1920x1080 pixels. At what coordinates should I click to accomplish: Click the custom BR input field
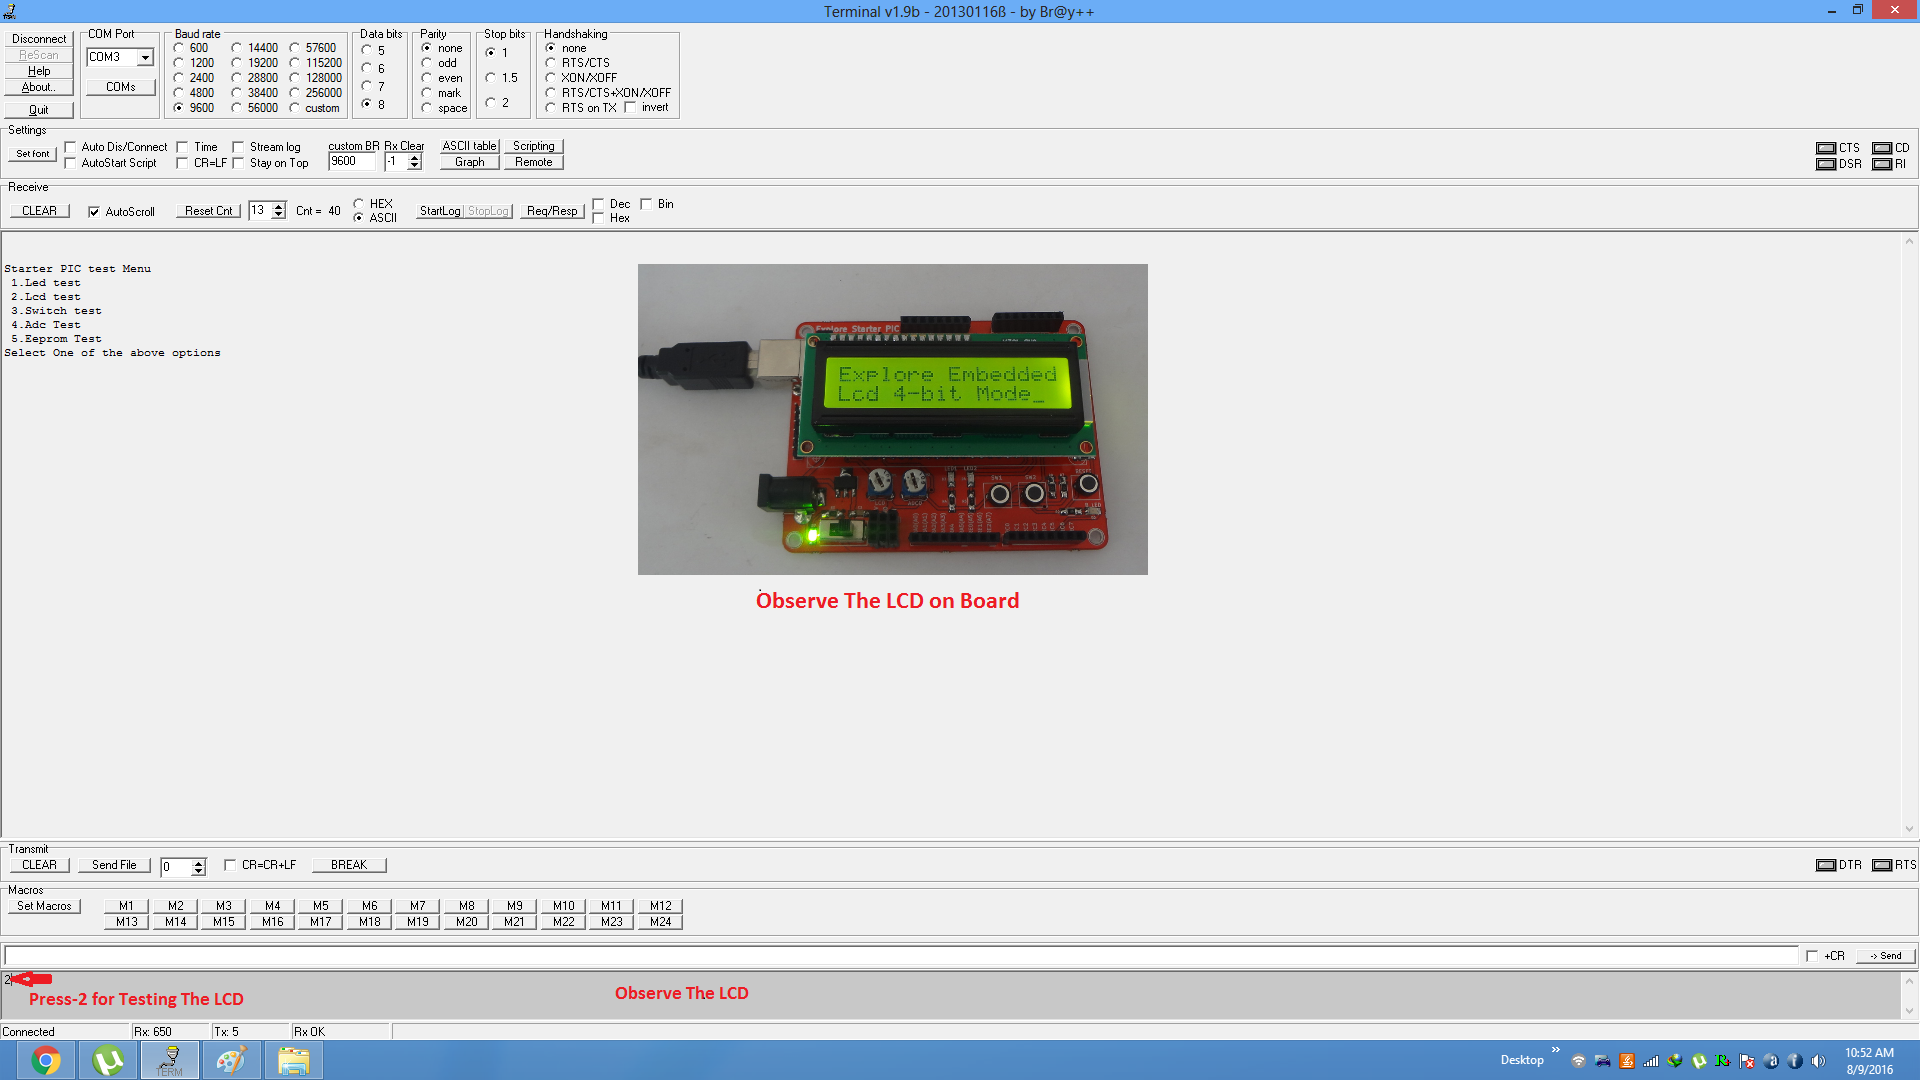pyautogui.click(x=352, y=162)
